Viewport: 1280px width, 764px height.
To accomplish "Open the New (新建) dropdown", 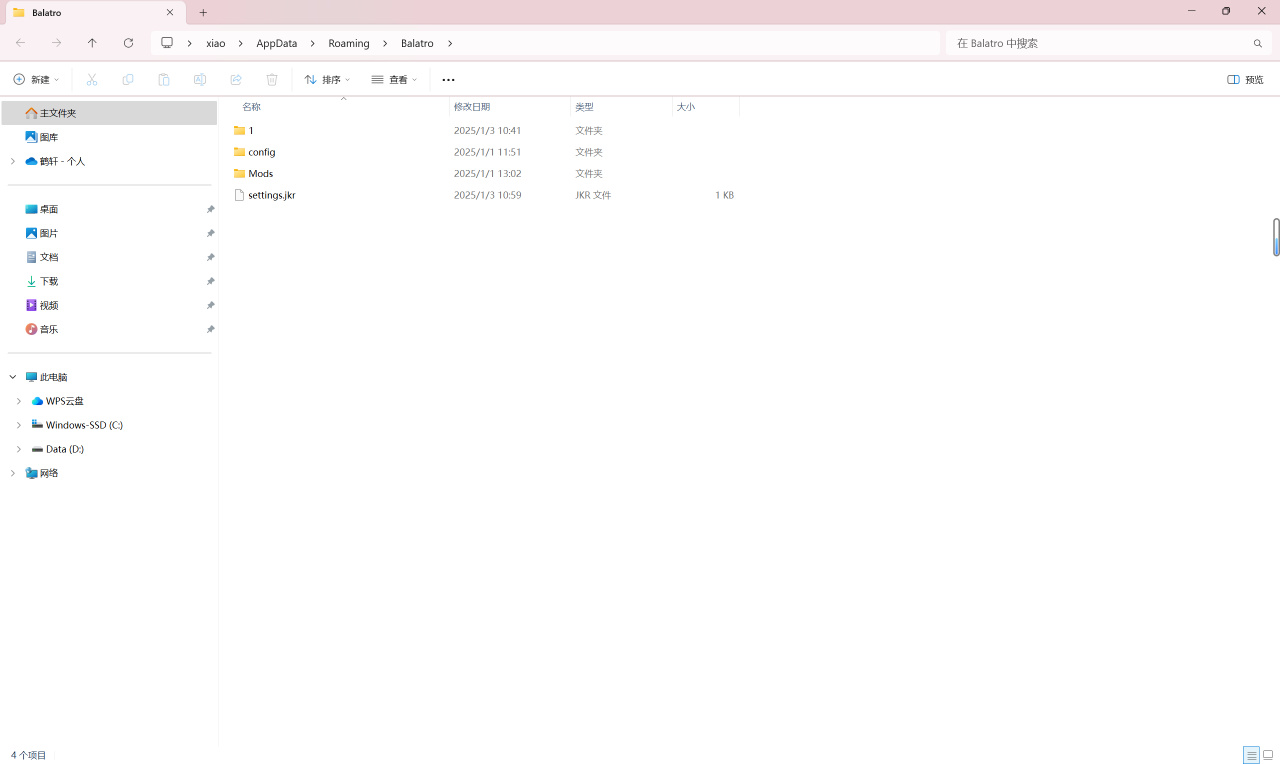I will click(x=36, y=79).
